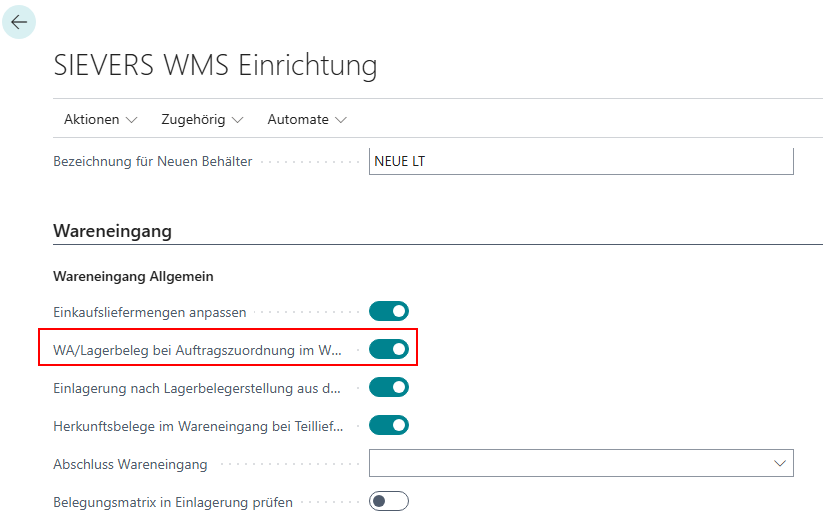The image size is (823, 516).
Task: Click the NEUE LT text field
Action: point(580,161)
